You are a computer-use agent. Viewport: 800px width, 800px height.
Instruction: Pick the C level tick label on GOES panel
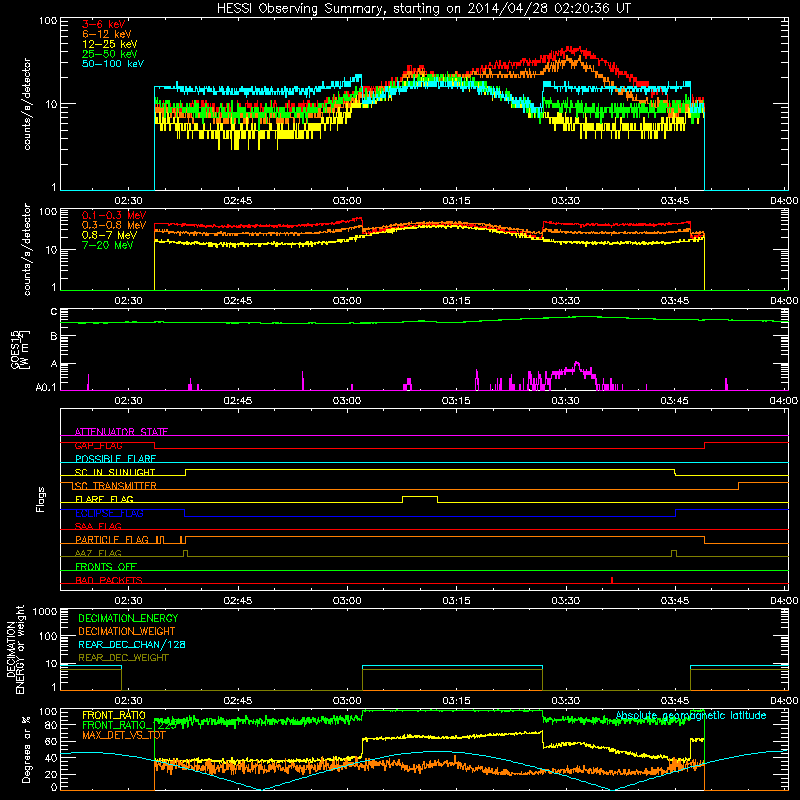[54, 312]
